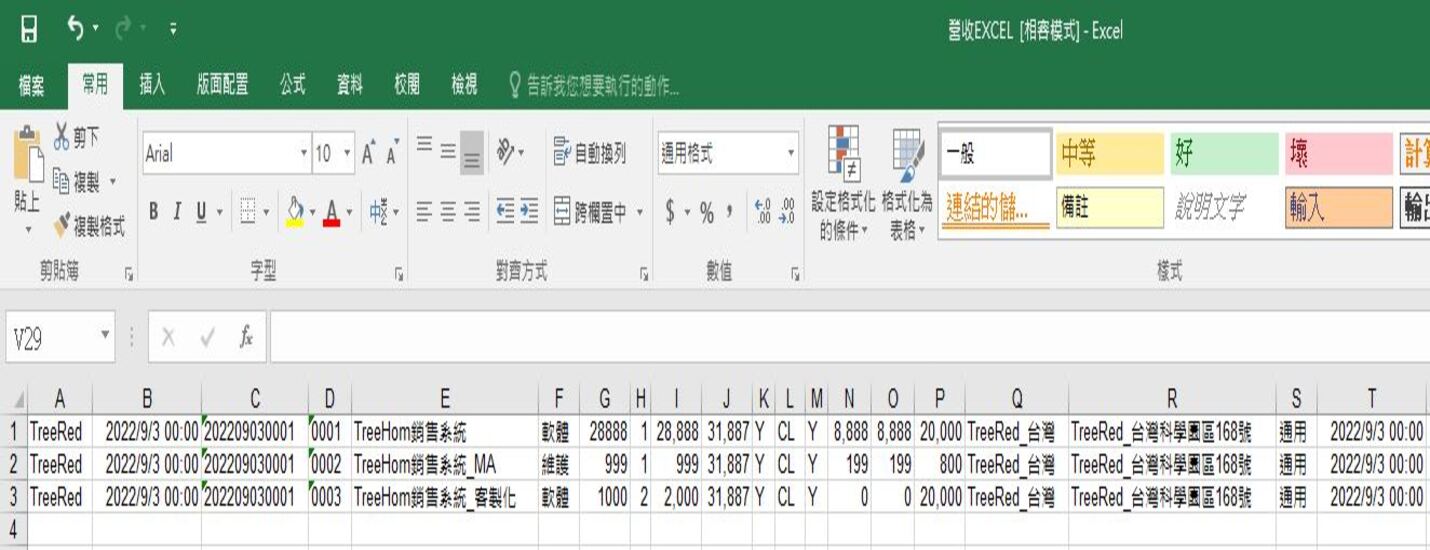
Task: Switch to the 版面配置 (Page Layout) tab
Action: click(222, 85)
